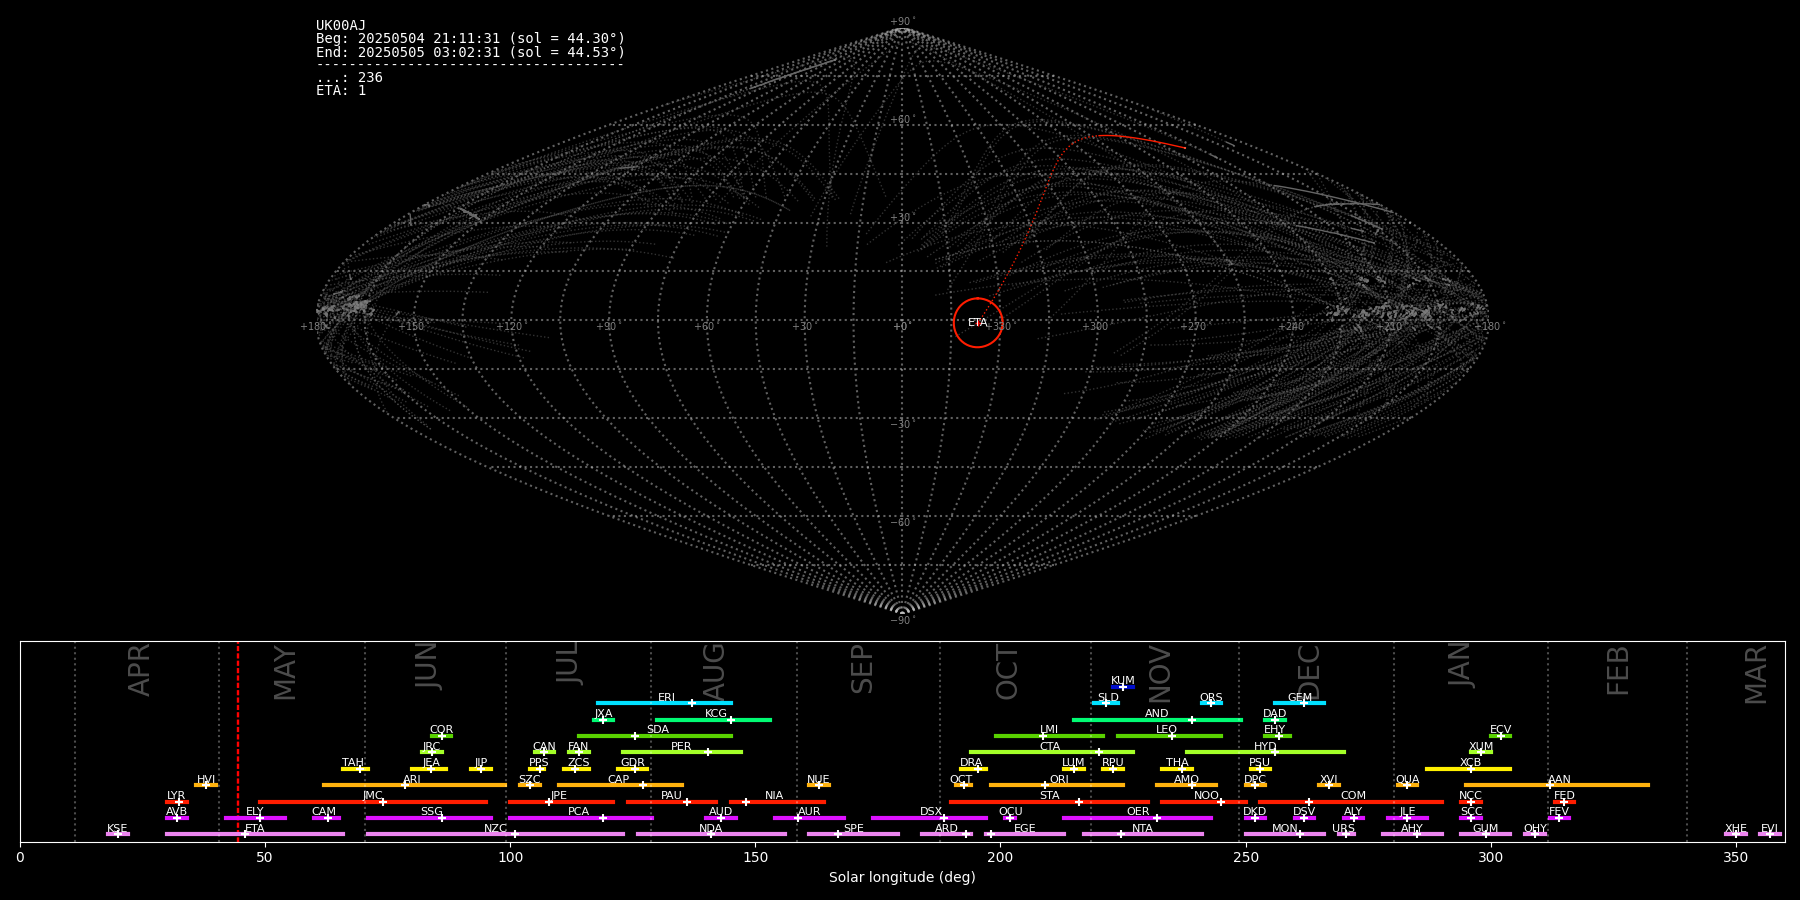This screenshot has height=900, width=1800.
Task: Click the AAN orange shower bar
Action: [1557, 785]
